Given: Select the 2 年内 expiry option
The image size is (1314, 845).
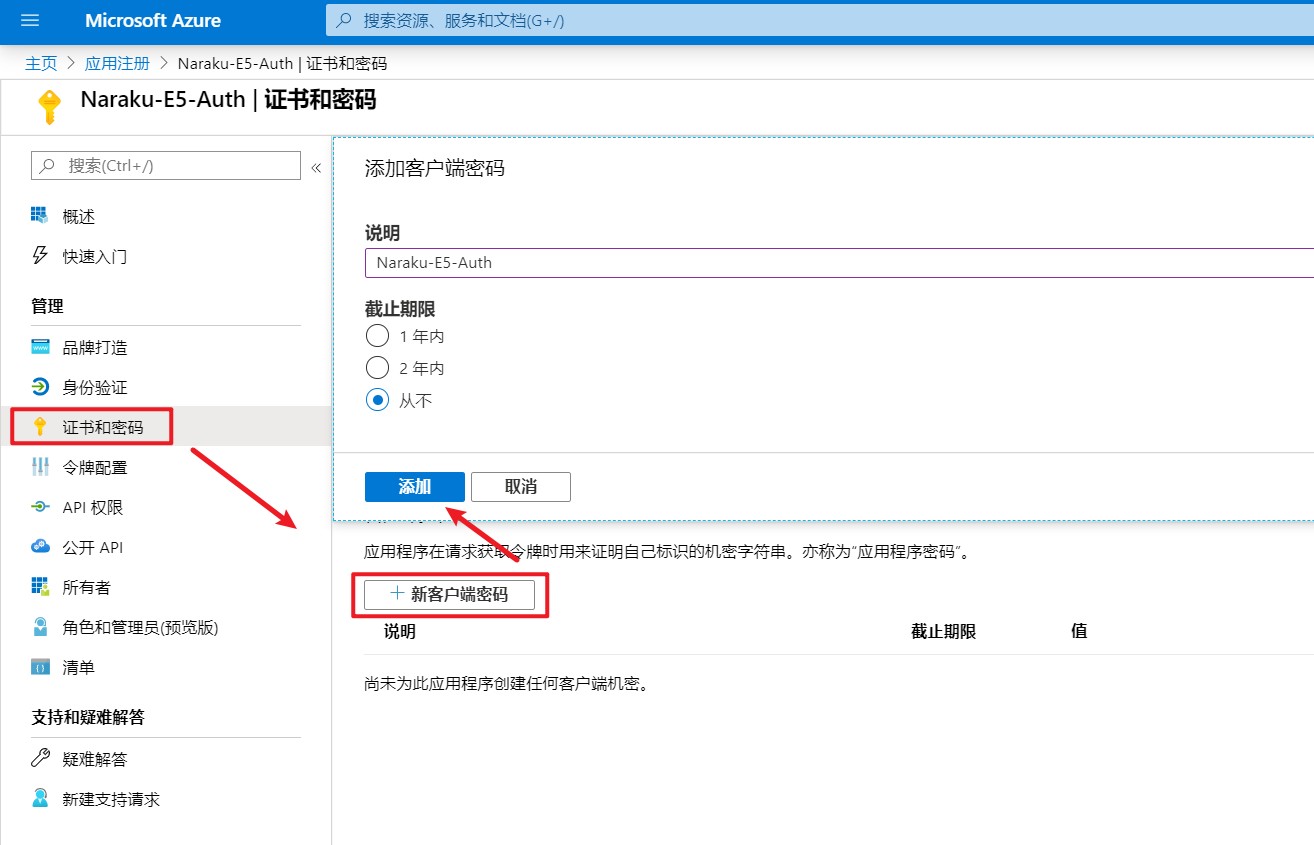Looking at the screenshot, I should pyautogui.click(x=377, y=368).
